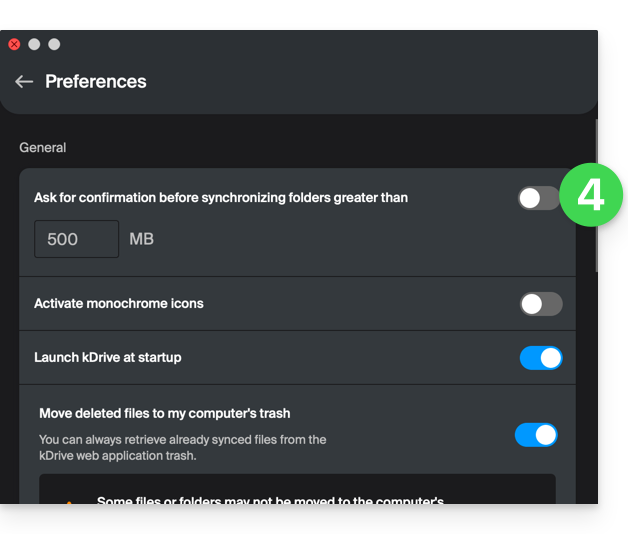628x534 pixels.
Task: Click the 'Ask for confirmation before synchronizing' label
Action: tap(221, 198)
